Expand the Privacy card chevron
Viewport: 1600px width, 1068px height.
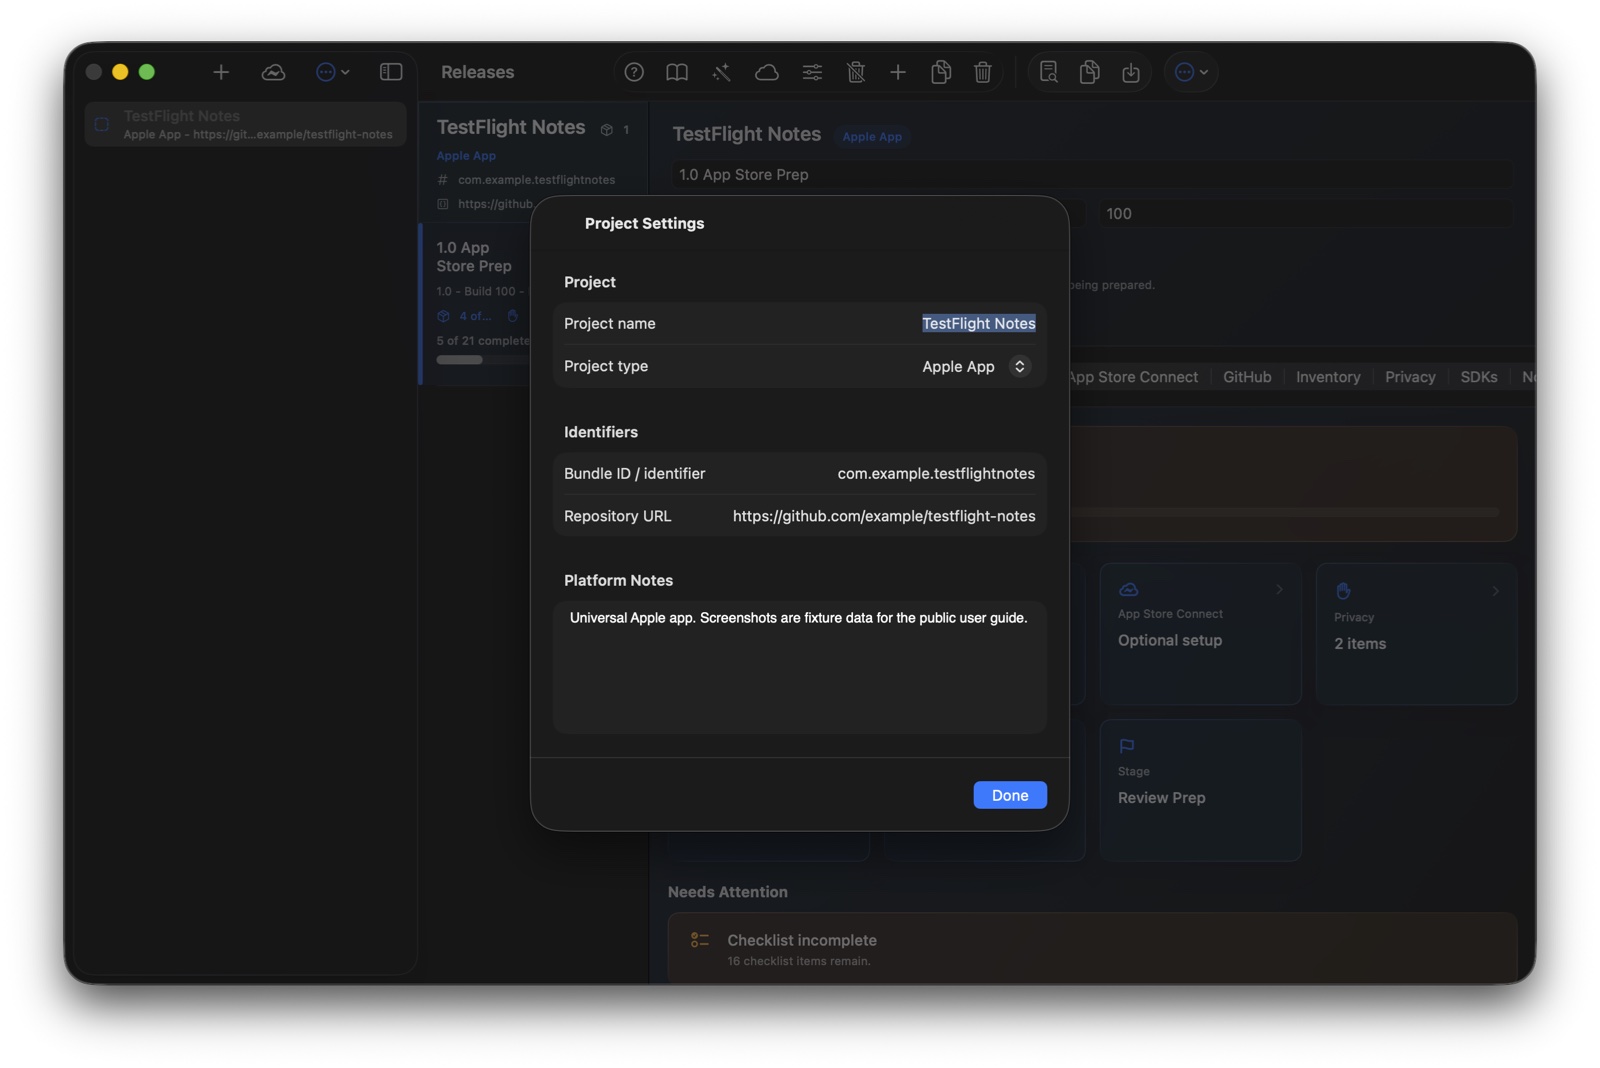coord(1495,591)
